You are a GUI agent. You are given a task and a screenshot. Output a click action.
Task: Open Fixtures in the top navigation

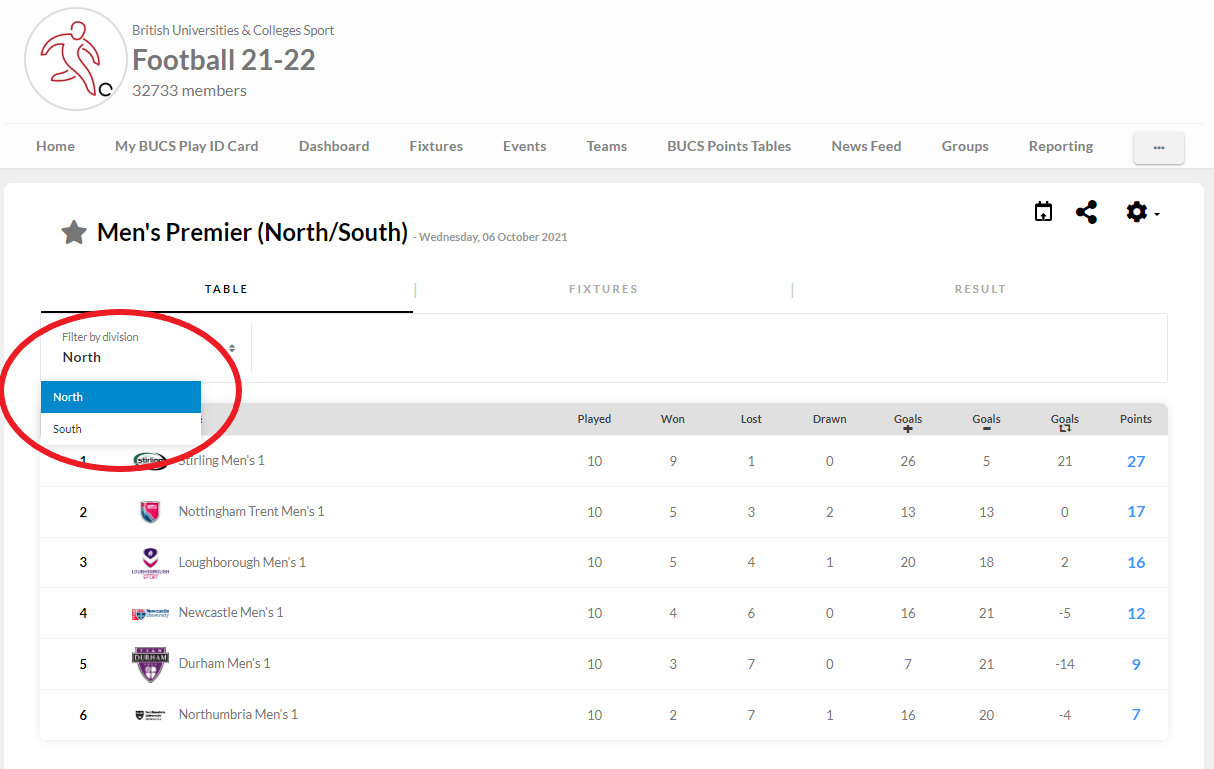pos(436,146)
